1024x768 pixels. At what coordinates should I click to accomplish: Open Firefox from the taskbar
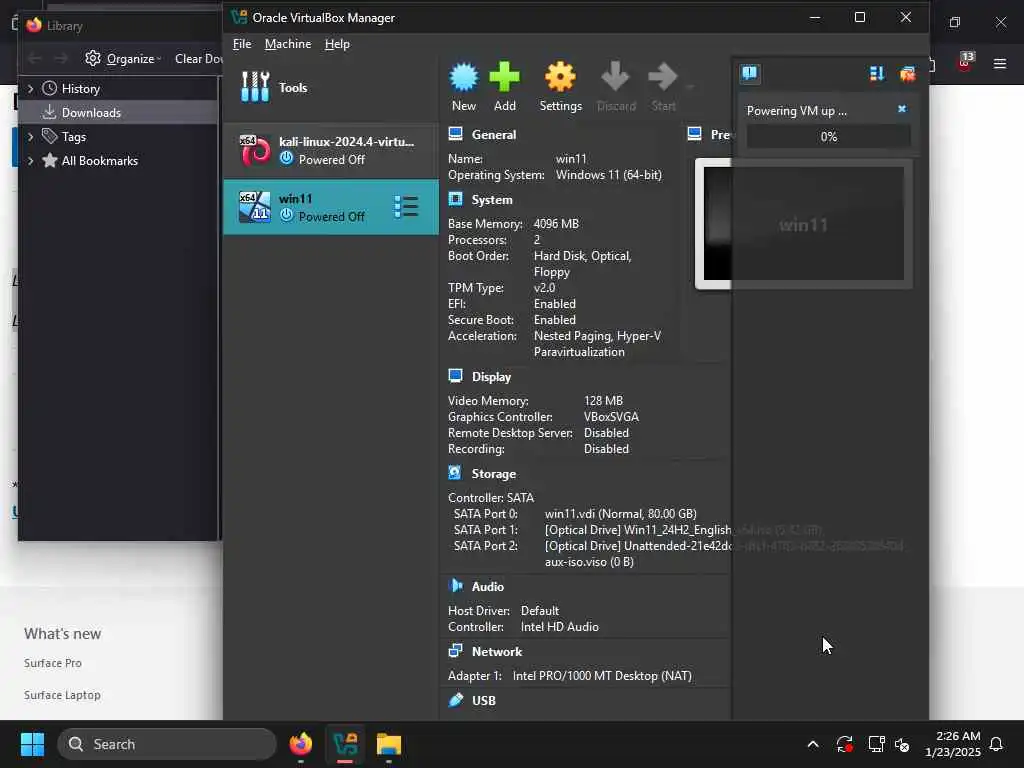click(x=300, y=744)
